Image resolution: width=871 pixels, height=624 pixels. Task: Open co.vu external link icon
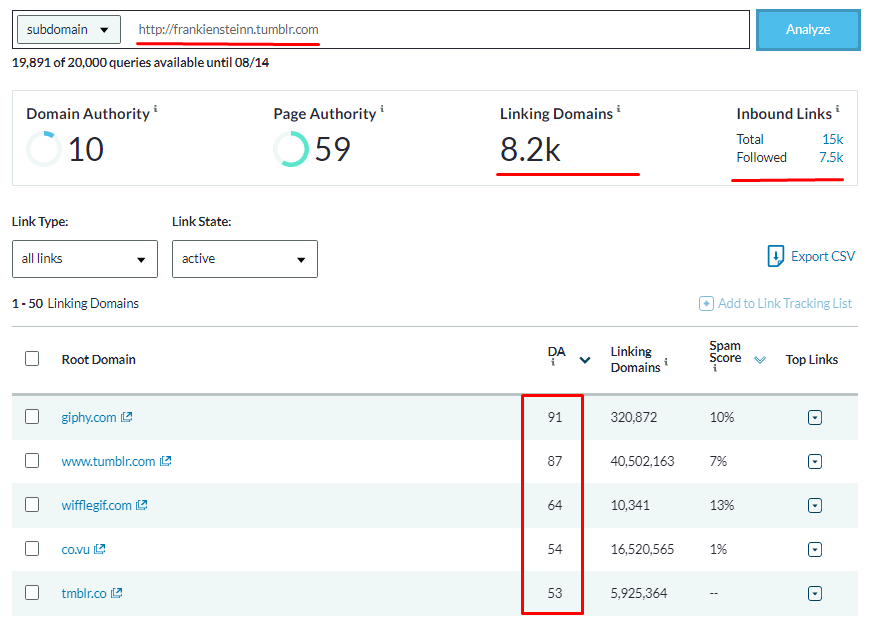(x=99, y=549)
